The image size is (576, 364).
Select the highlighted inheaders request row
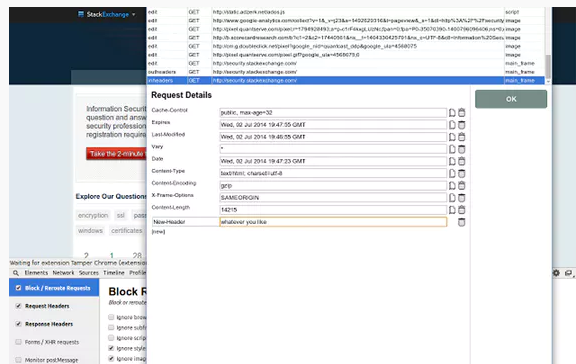click(345, 80)
